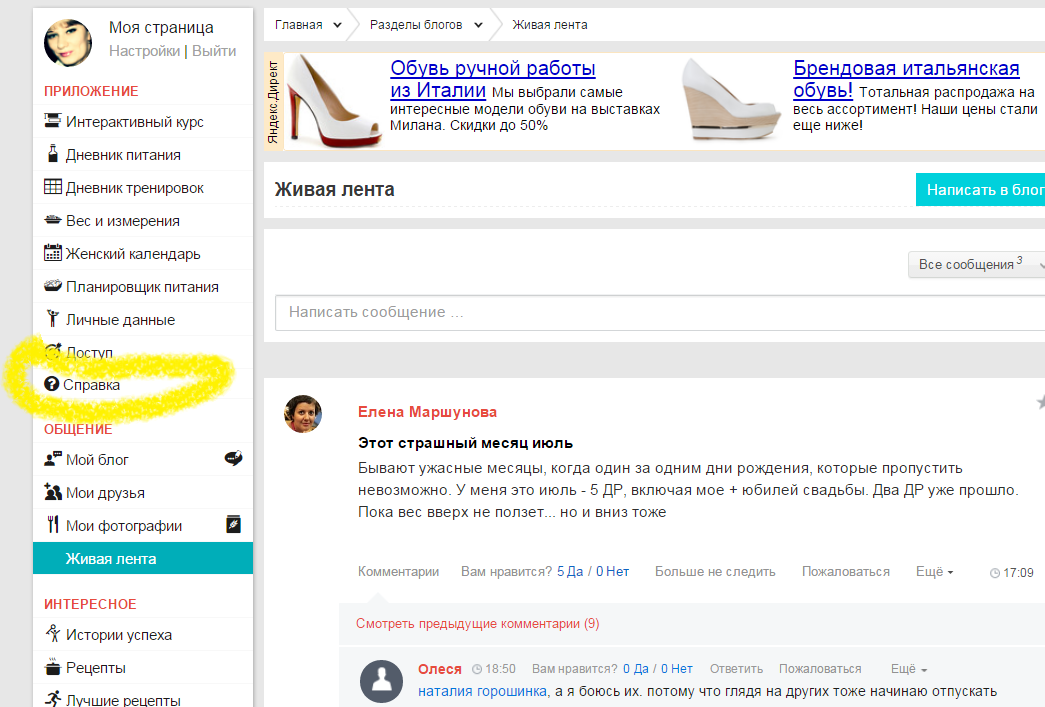1045x707 pixels.
Task: Click the Мои друзья people icon
Action: click(53, 492)
